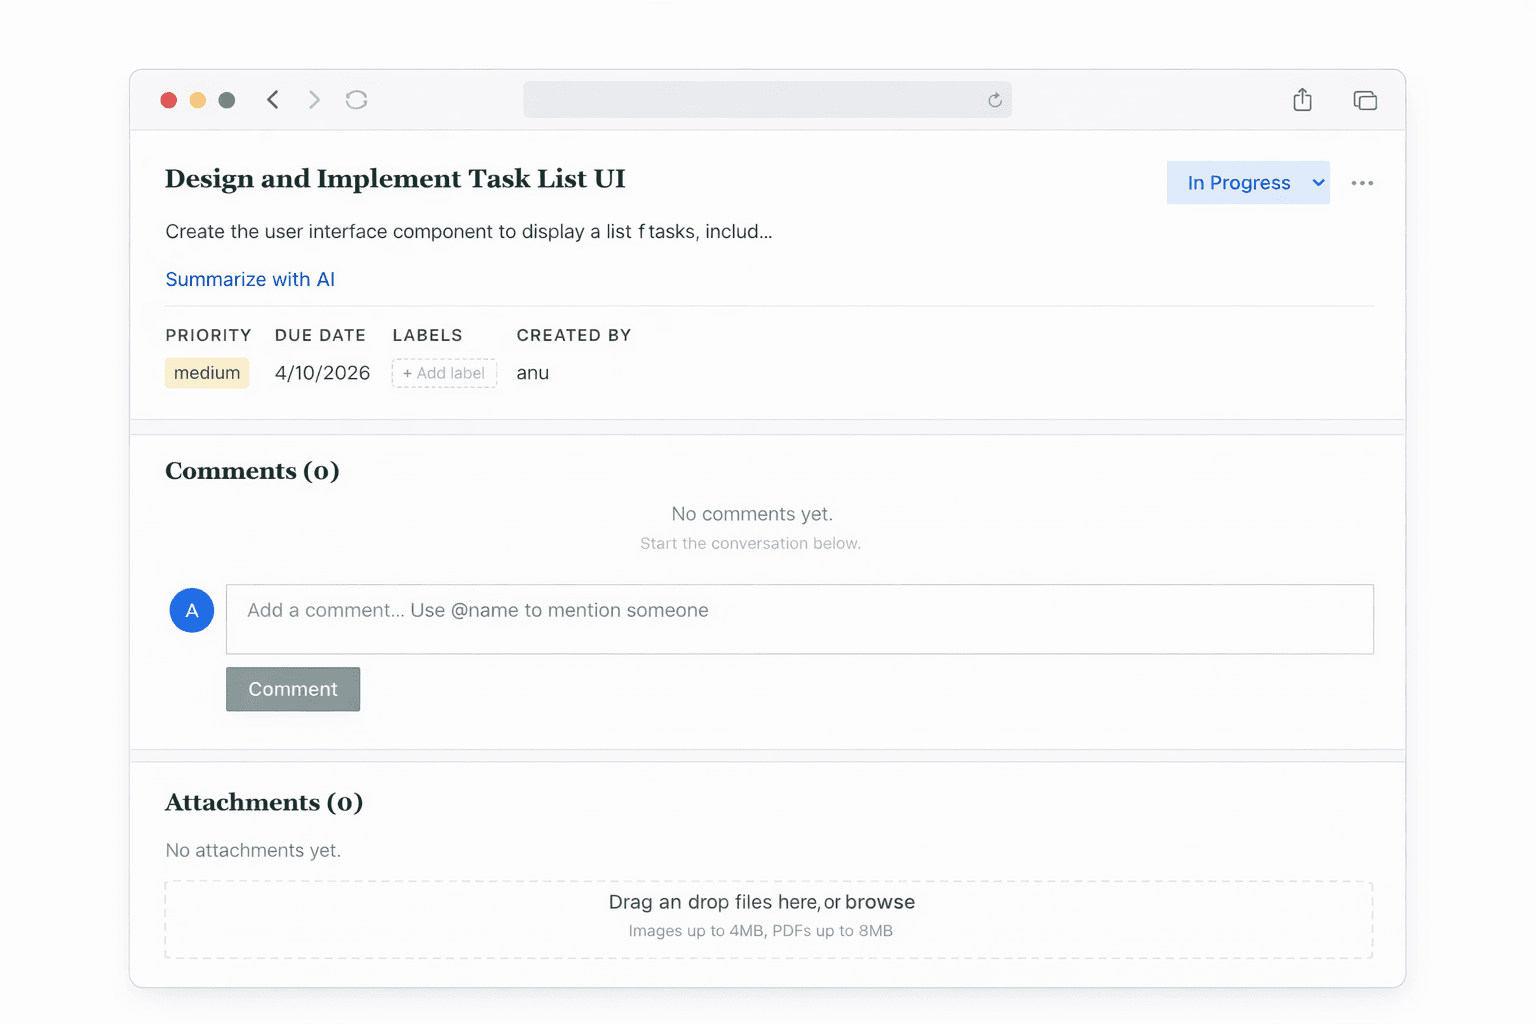
Task: Open the tab overview icon
Action: click(x=1365, y=99)
